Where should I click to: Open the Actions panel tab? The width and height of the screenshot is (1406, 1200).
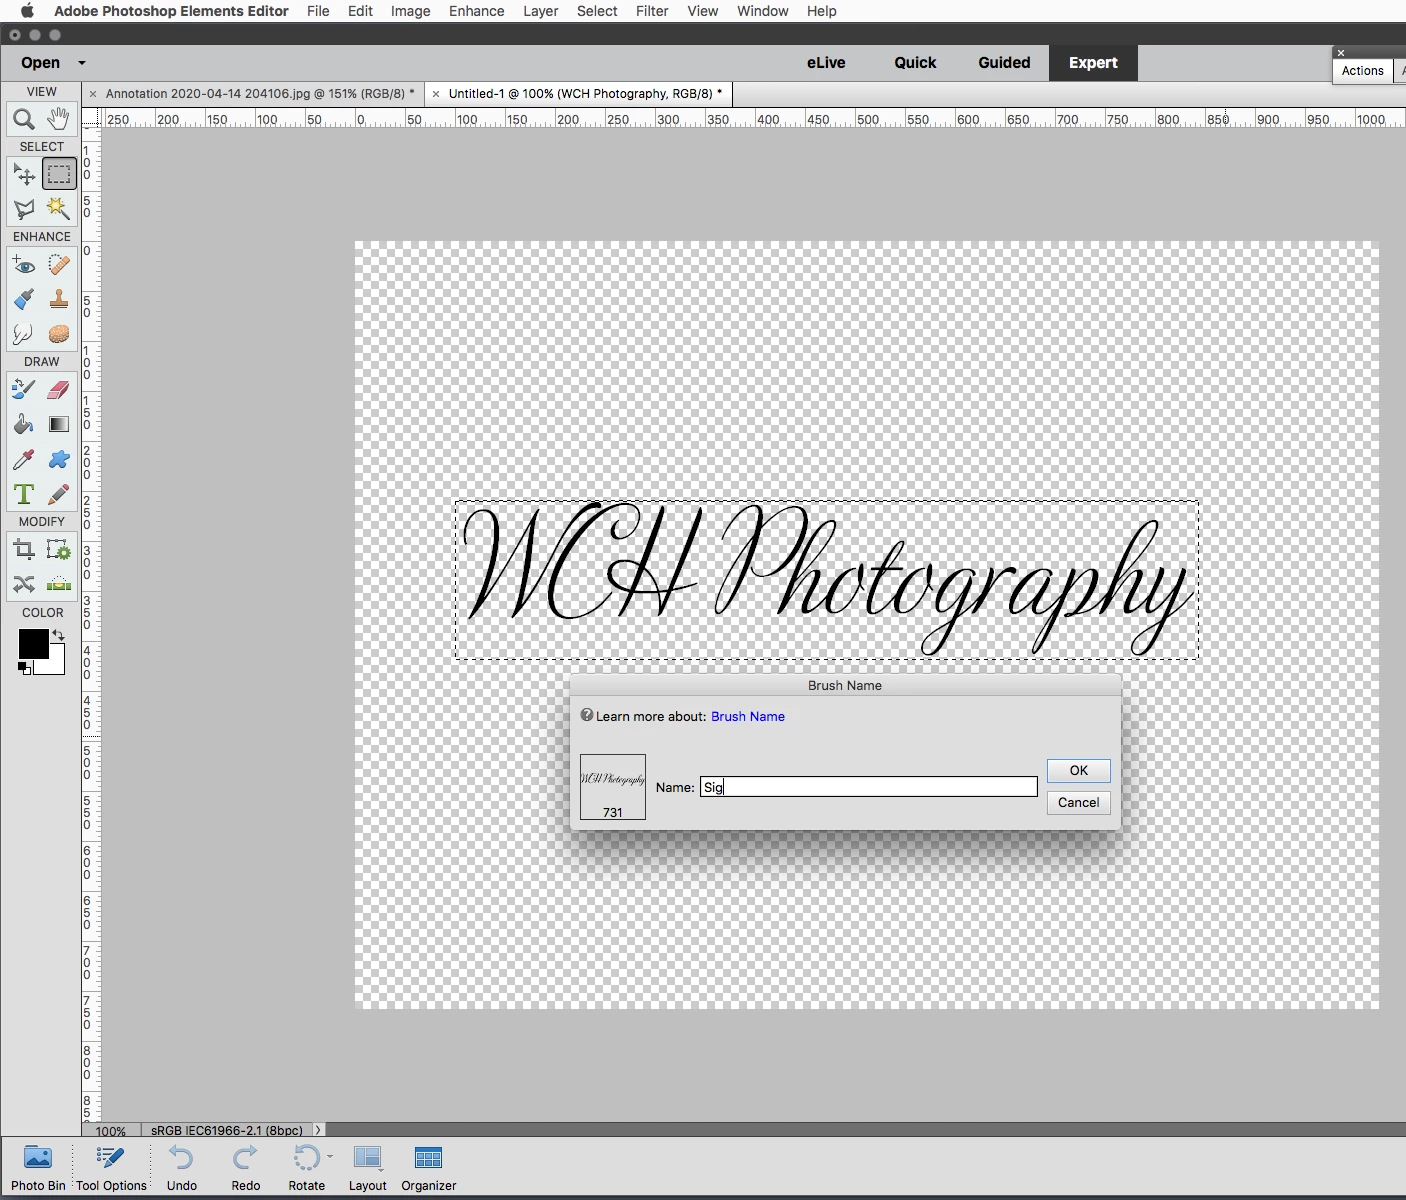tap(1362, 71)
